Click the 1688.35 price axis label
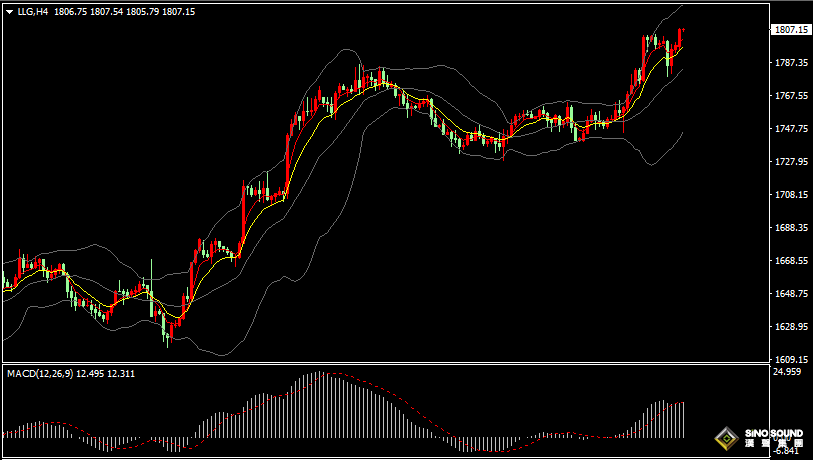This screenshot has height=460, width=813. [790, 228]
